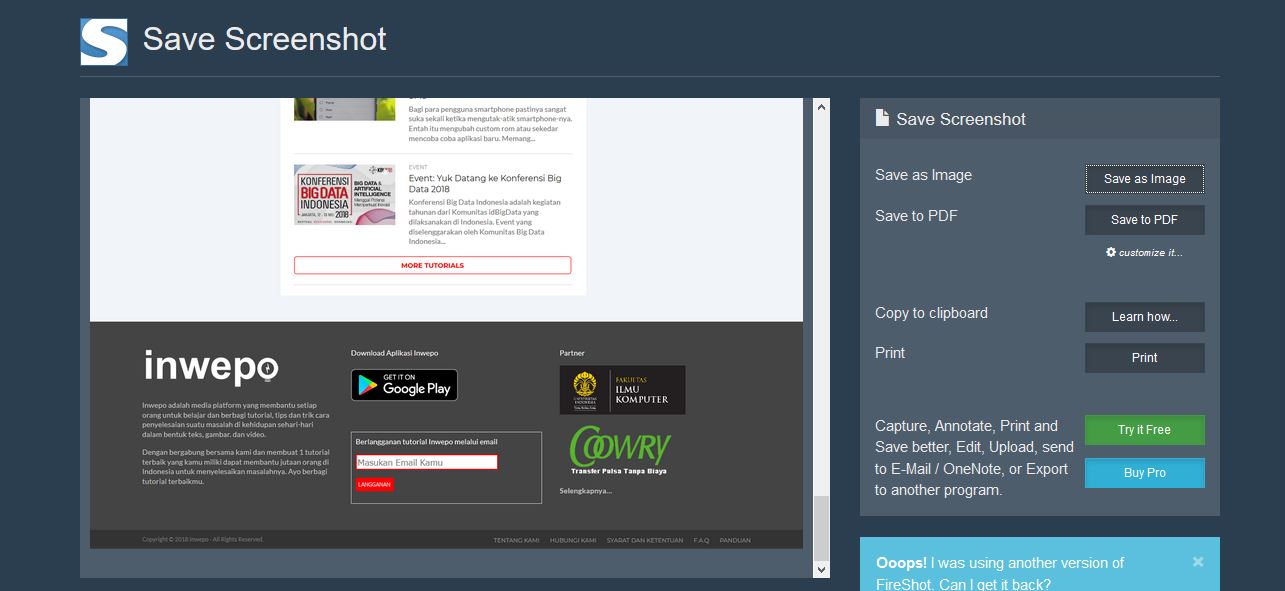
Task: Click the preview scrollbar thumb
Action: click(821, 527)
